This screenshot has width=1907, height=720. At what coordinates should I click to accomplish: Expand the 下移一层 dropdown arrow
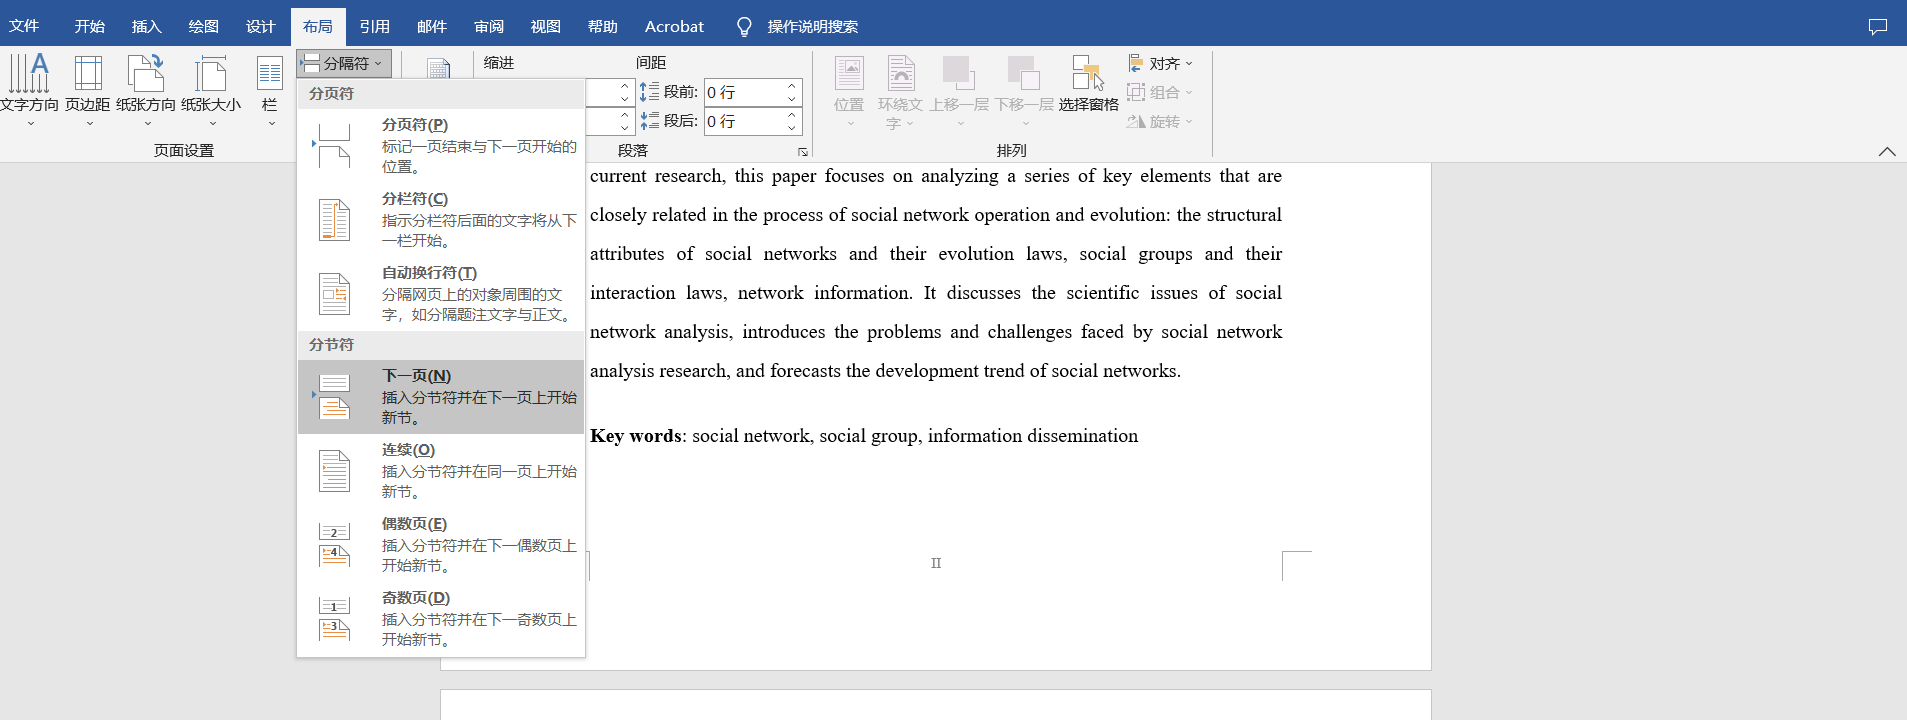[1025, 124]
